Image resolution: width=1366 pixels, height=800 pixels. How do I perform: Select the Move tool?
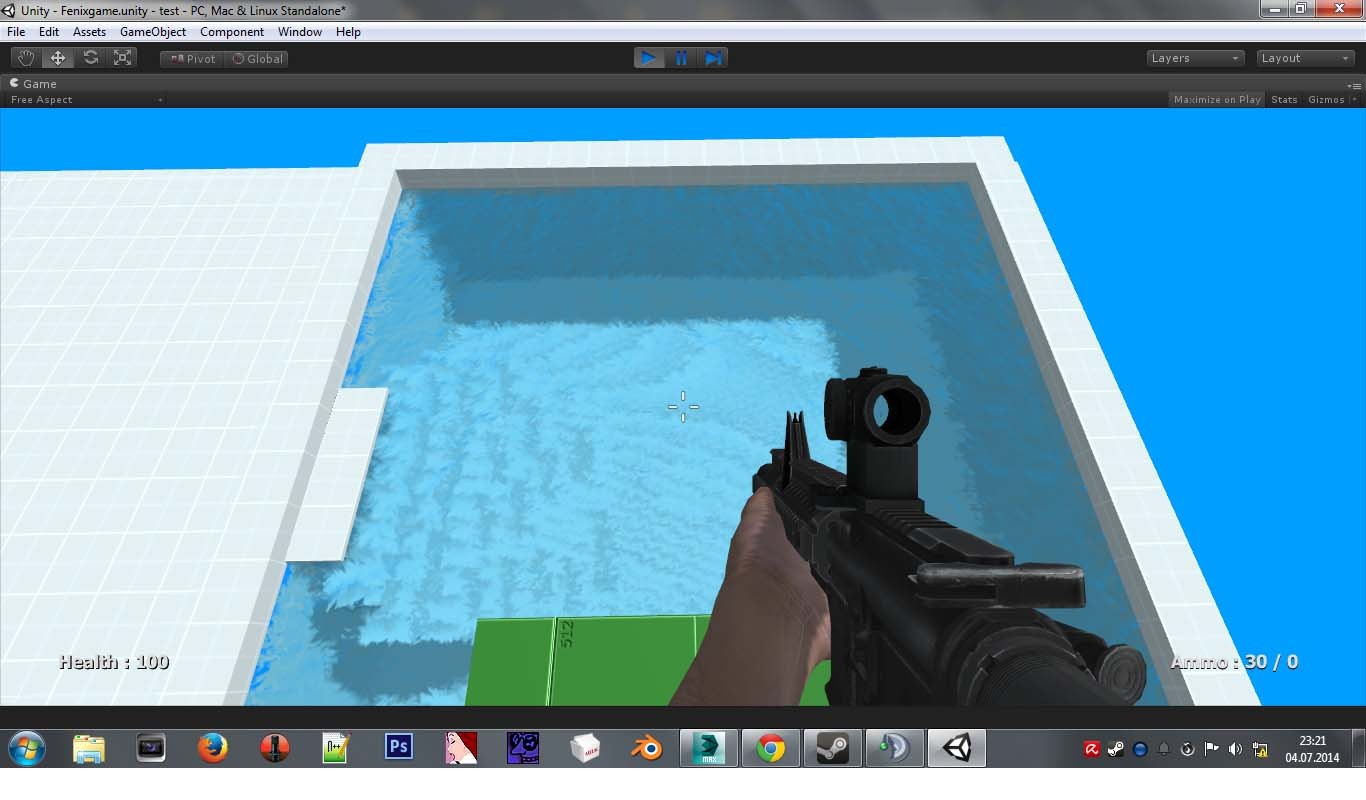(57, 57)
